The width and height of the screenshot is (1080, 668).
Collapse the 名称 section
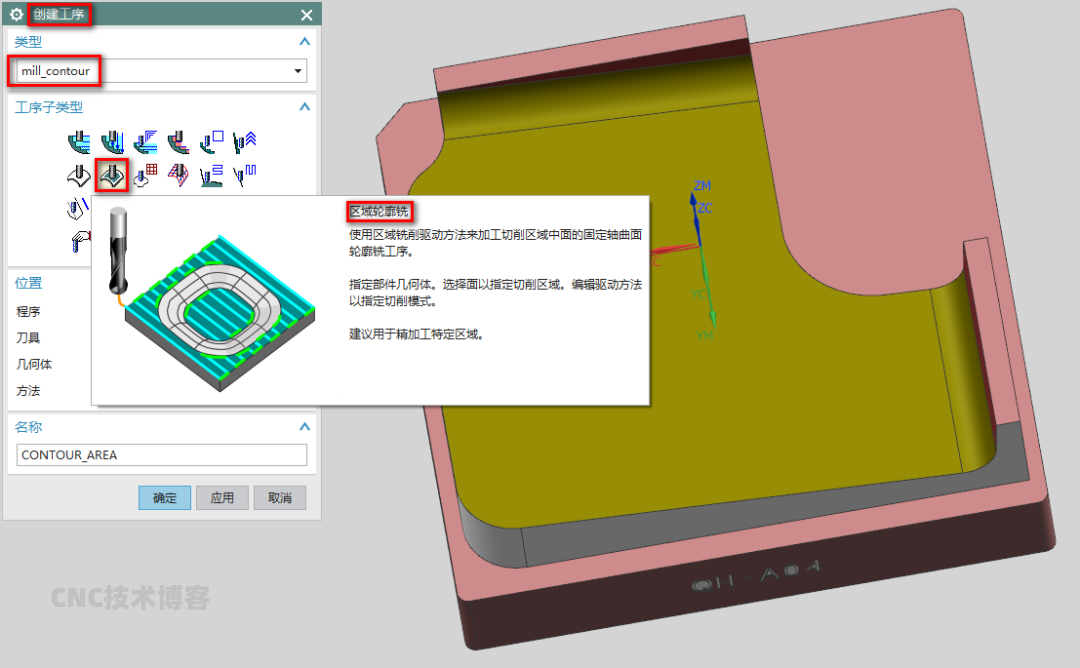(x=305, y=427)
